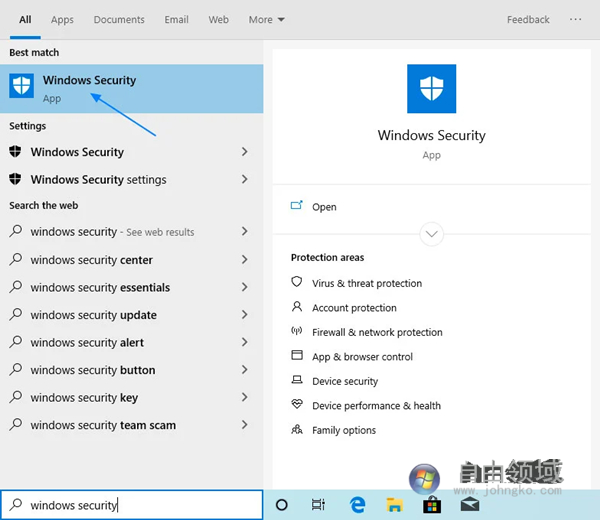Click the Open icon in the preview pane

click(x=297, y=205)
